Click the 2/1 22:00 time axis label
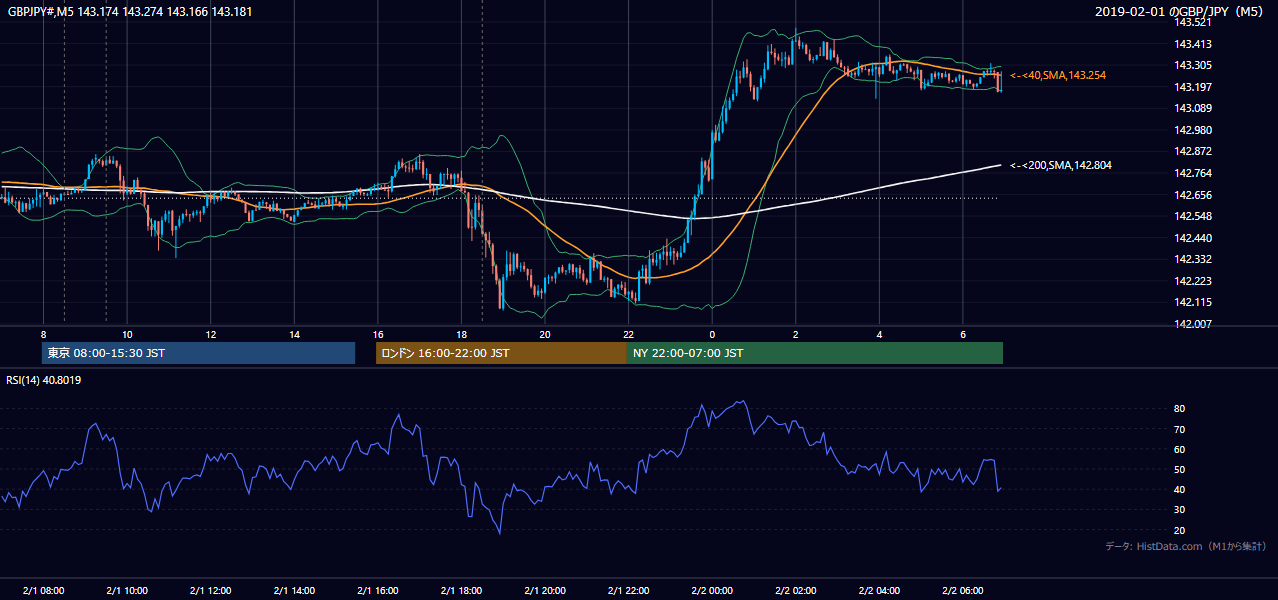Image resolution: width=1278 pixels, height=600 pixels. [629, 591]
